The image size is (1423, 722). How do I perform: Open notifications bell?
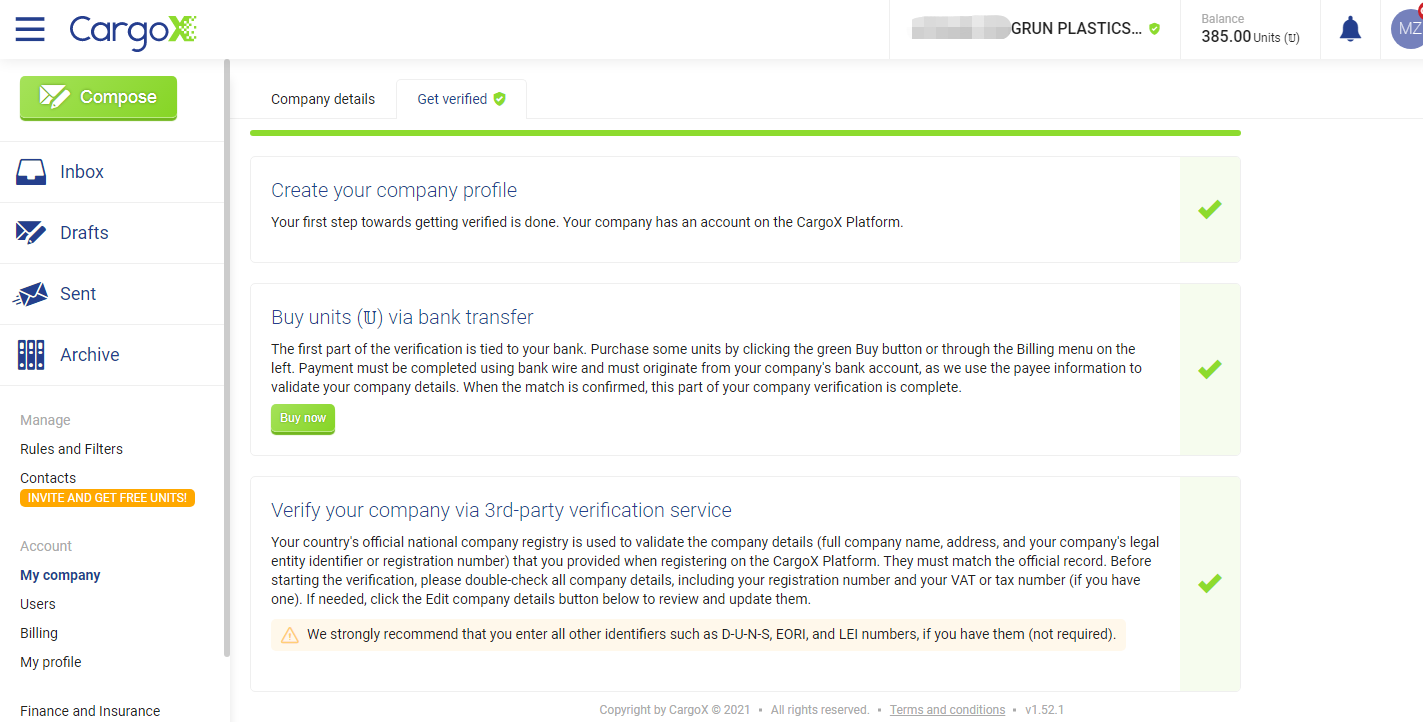[x=1350, y=29]
